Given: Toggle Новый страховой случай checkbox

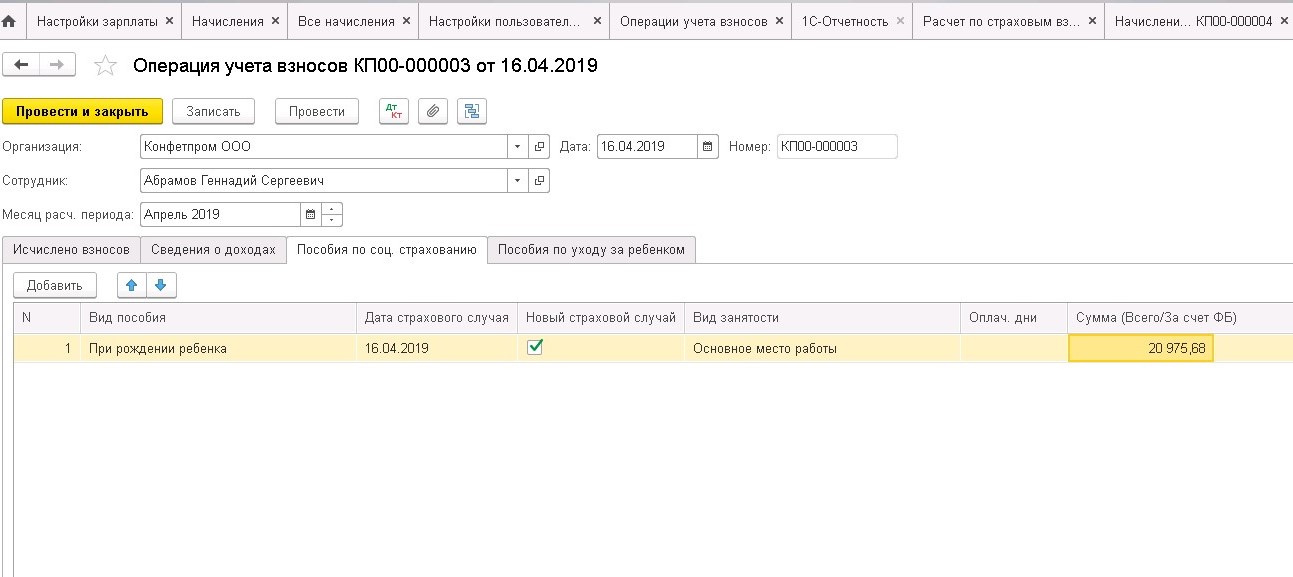Looking at the screenshot, I should click(x=535, y=347).
